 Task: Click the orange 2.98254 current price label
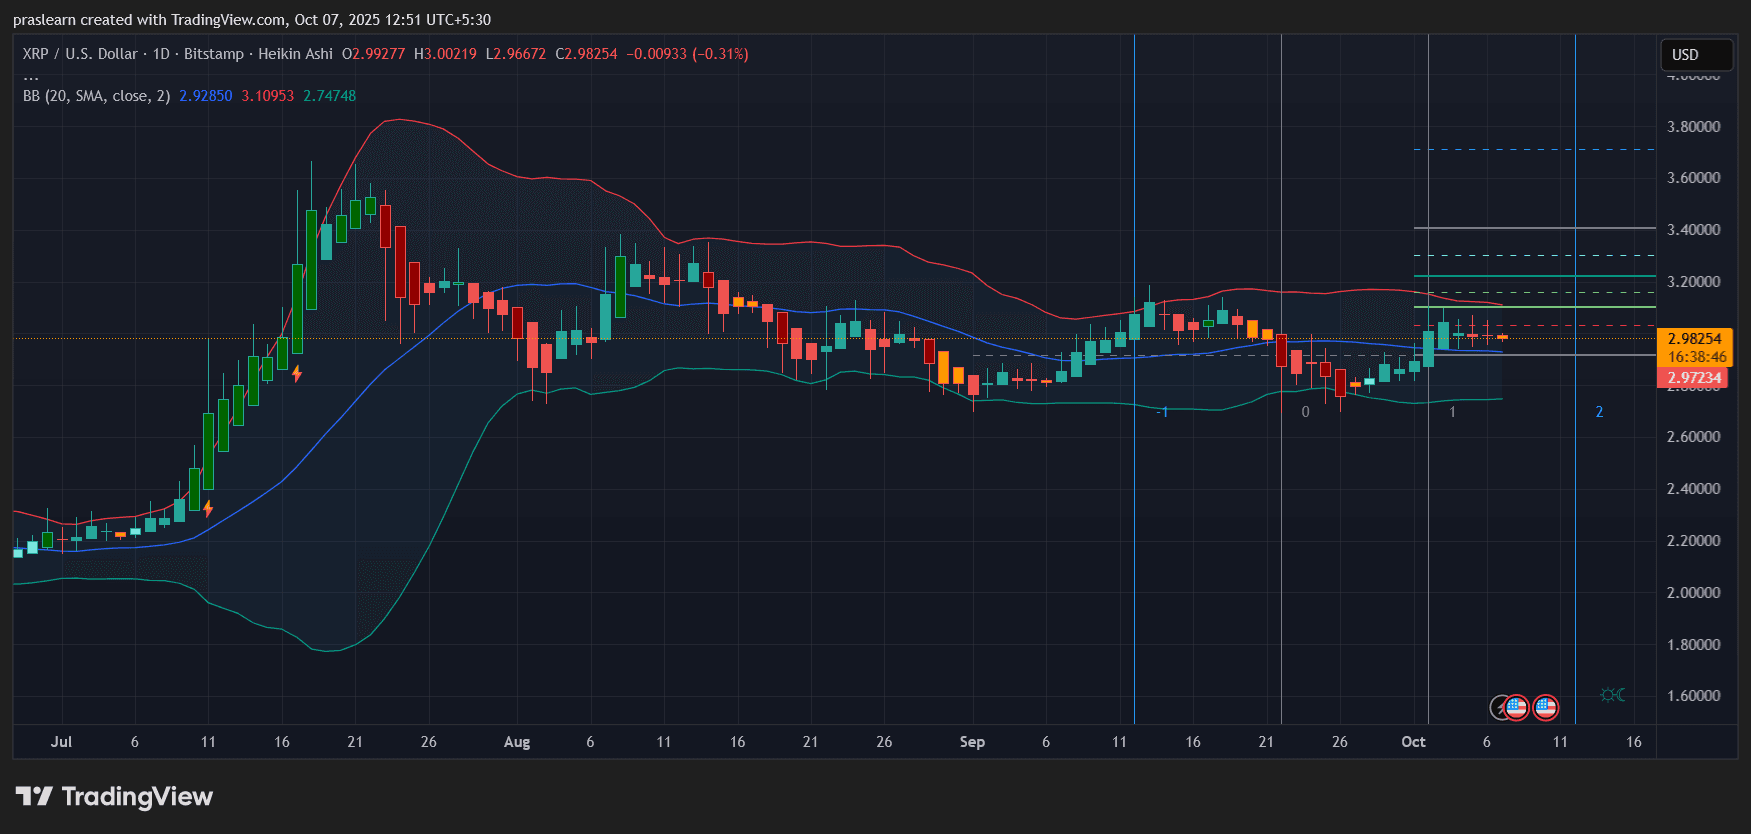(1694, 339)
